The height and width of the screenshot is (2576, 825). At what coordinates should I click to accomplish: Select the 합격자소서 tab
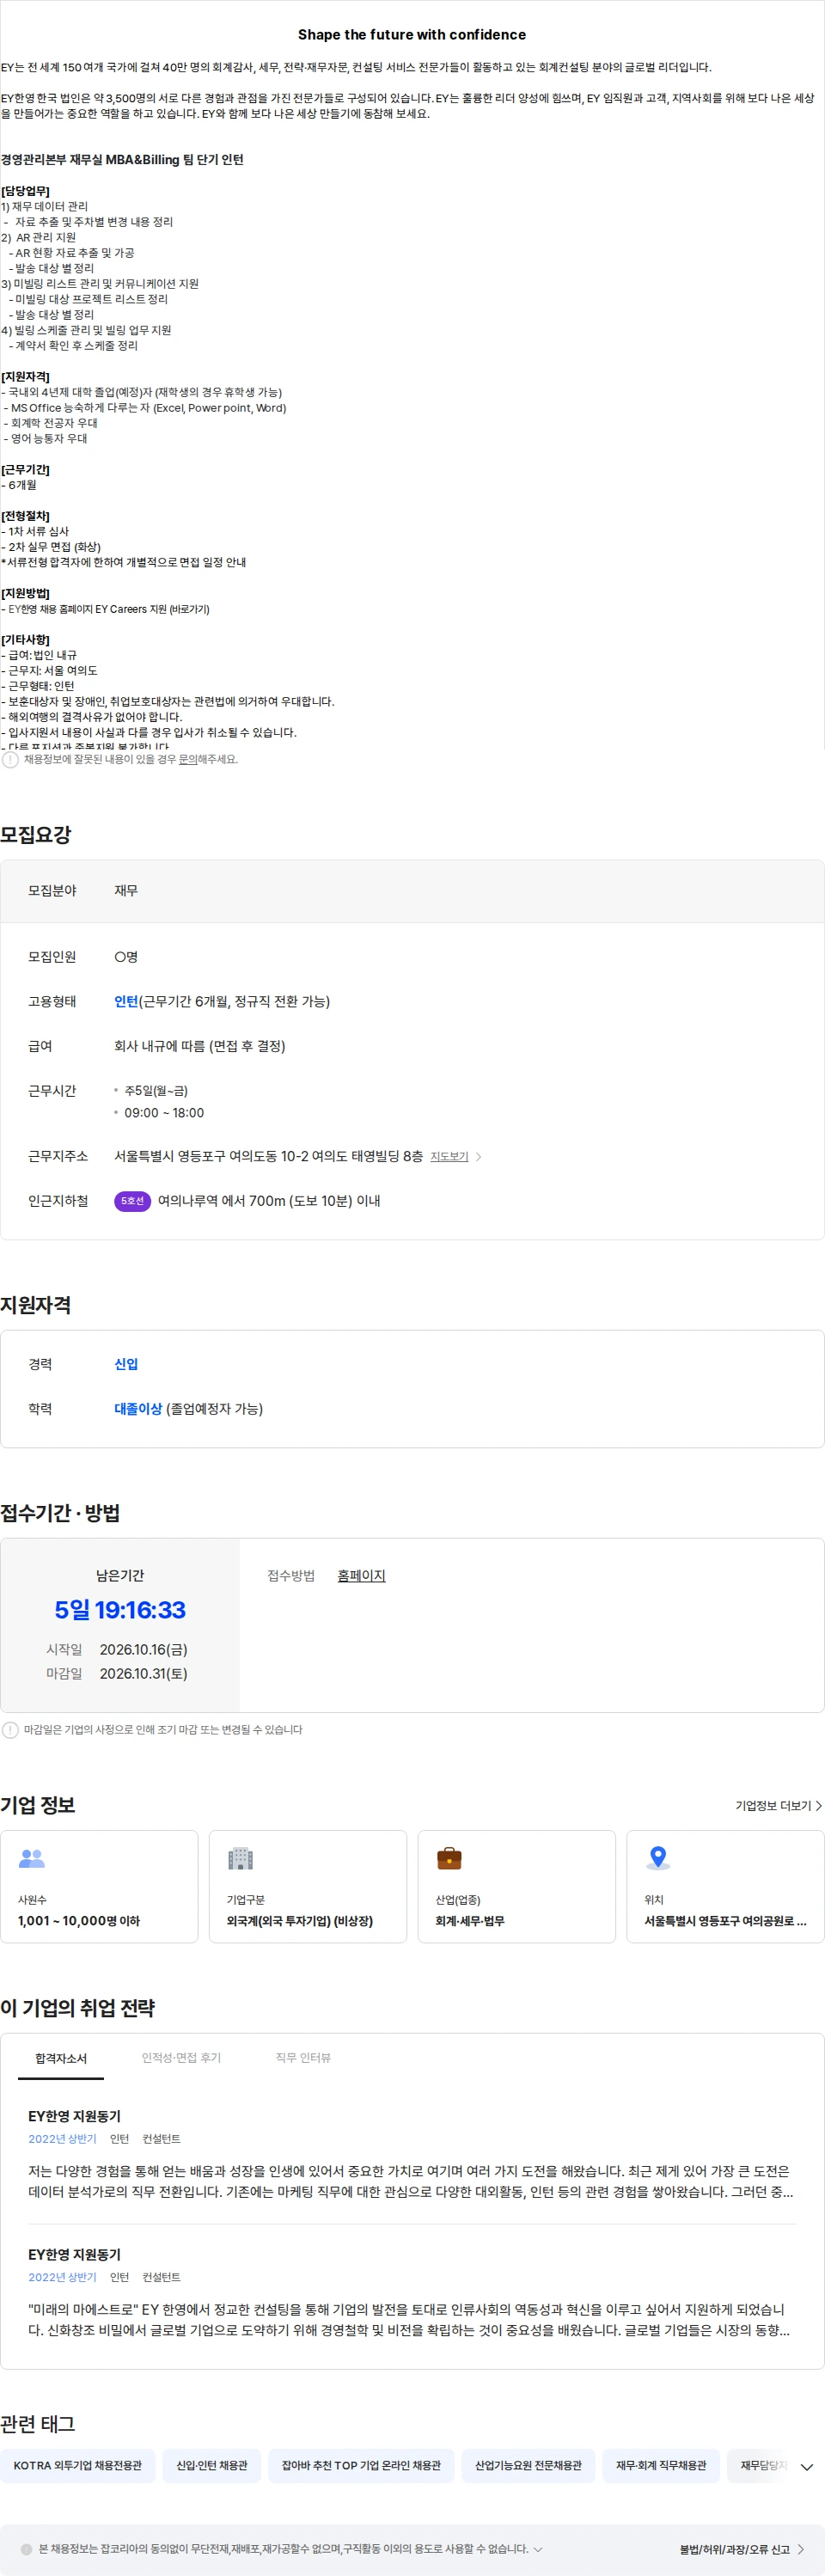[x=61, y=2058]
